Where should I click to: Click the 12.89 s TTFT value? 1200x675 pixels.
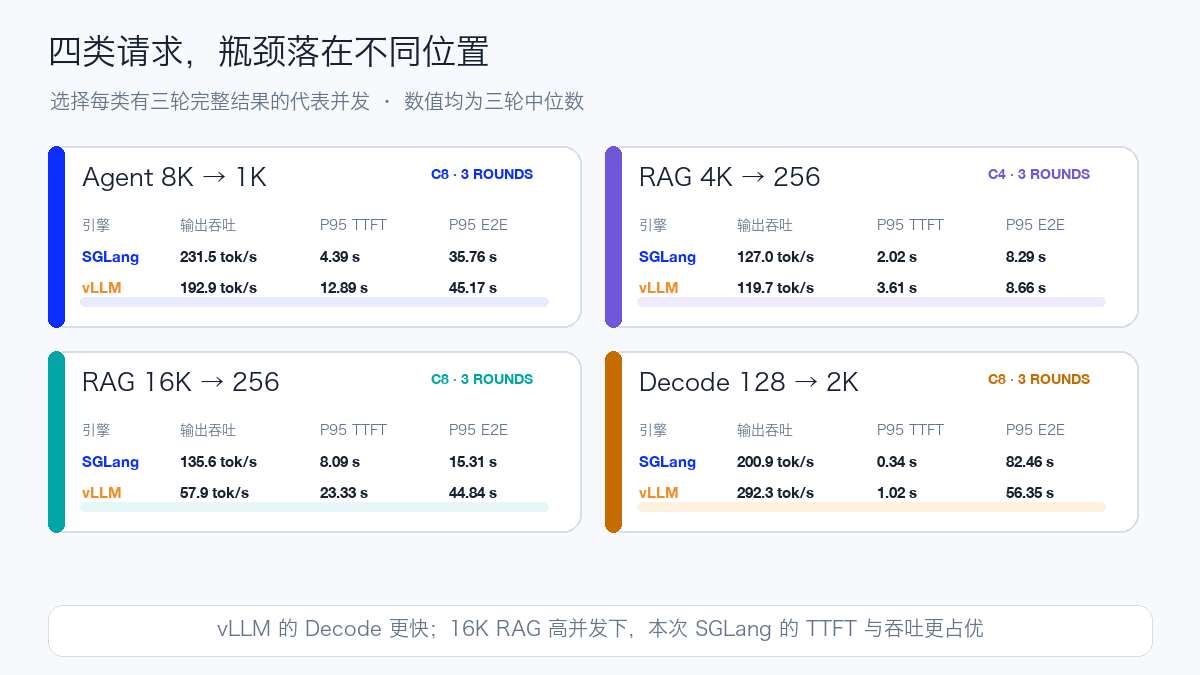pos(344,288)
